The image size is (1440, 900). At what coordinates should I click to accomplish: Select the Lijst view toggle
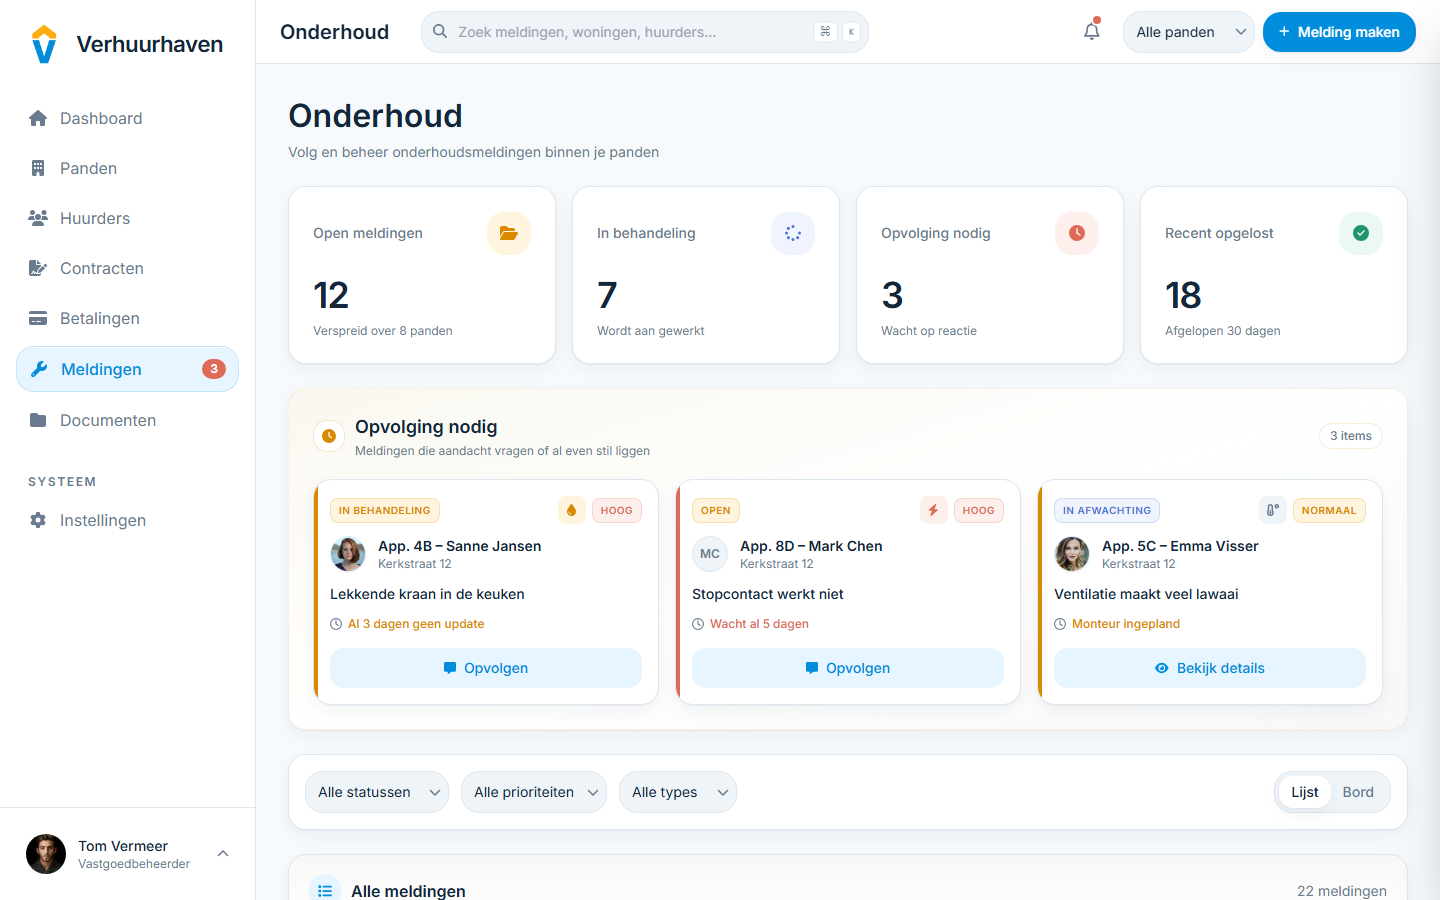1304,792
